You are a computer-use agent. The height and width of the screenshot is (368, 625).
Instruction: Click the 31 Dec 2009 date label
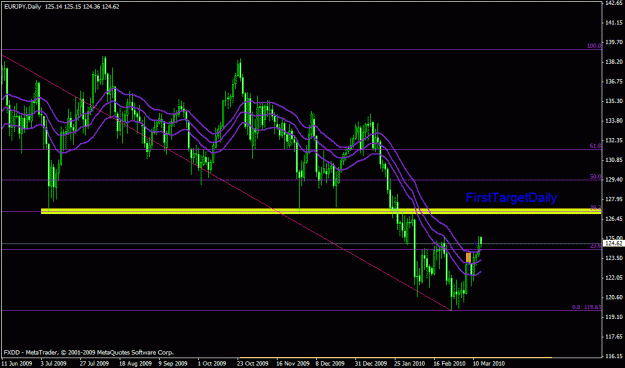tap(371, 363)
